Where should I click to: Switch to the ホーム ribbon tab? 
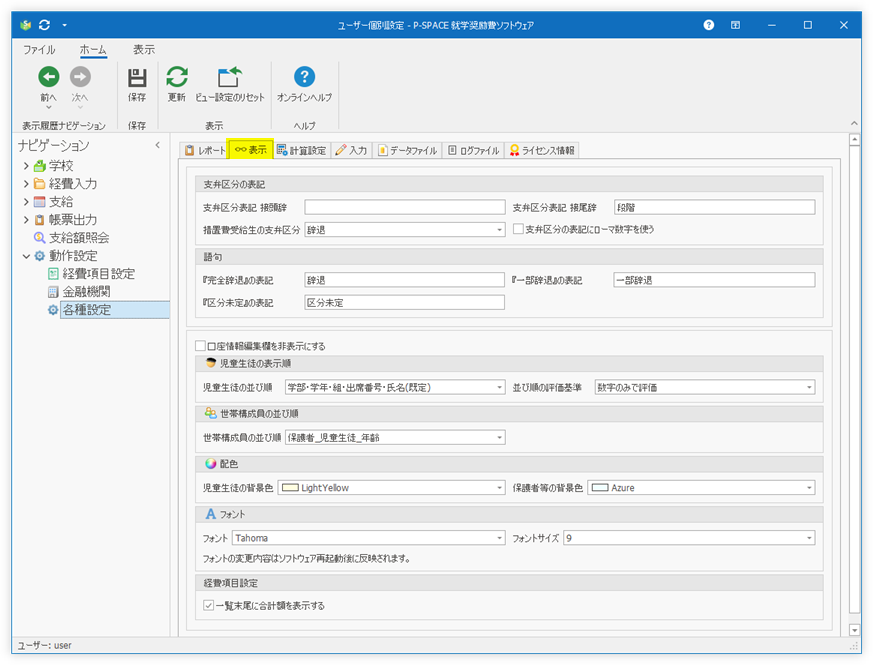tap(93, 50)
